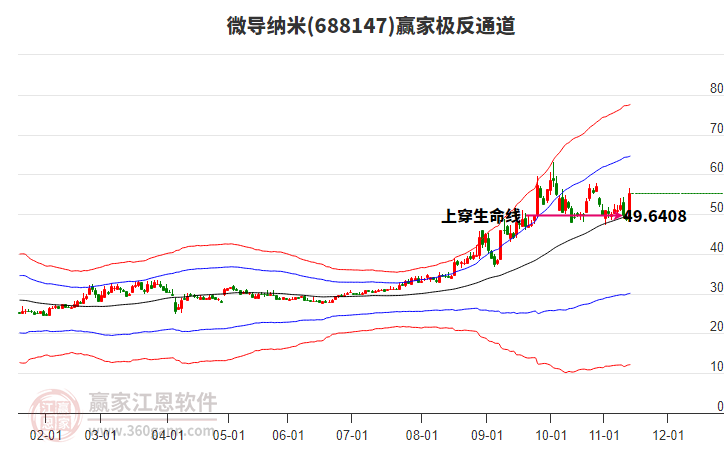The height and width of the screenshot is (450, 726).
Task: Click the 49.6408 price value label
Action: tap(655, 216)
